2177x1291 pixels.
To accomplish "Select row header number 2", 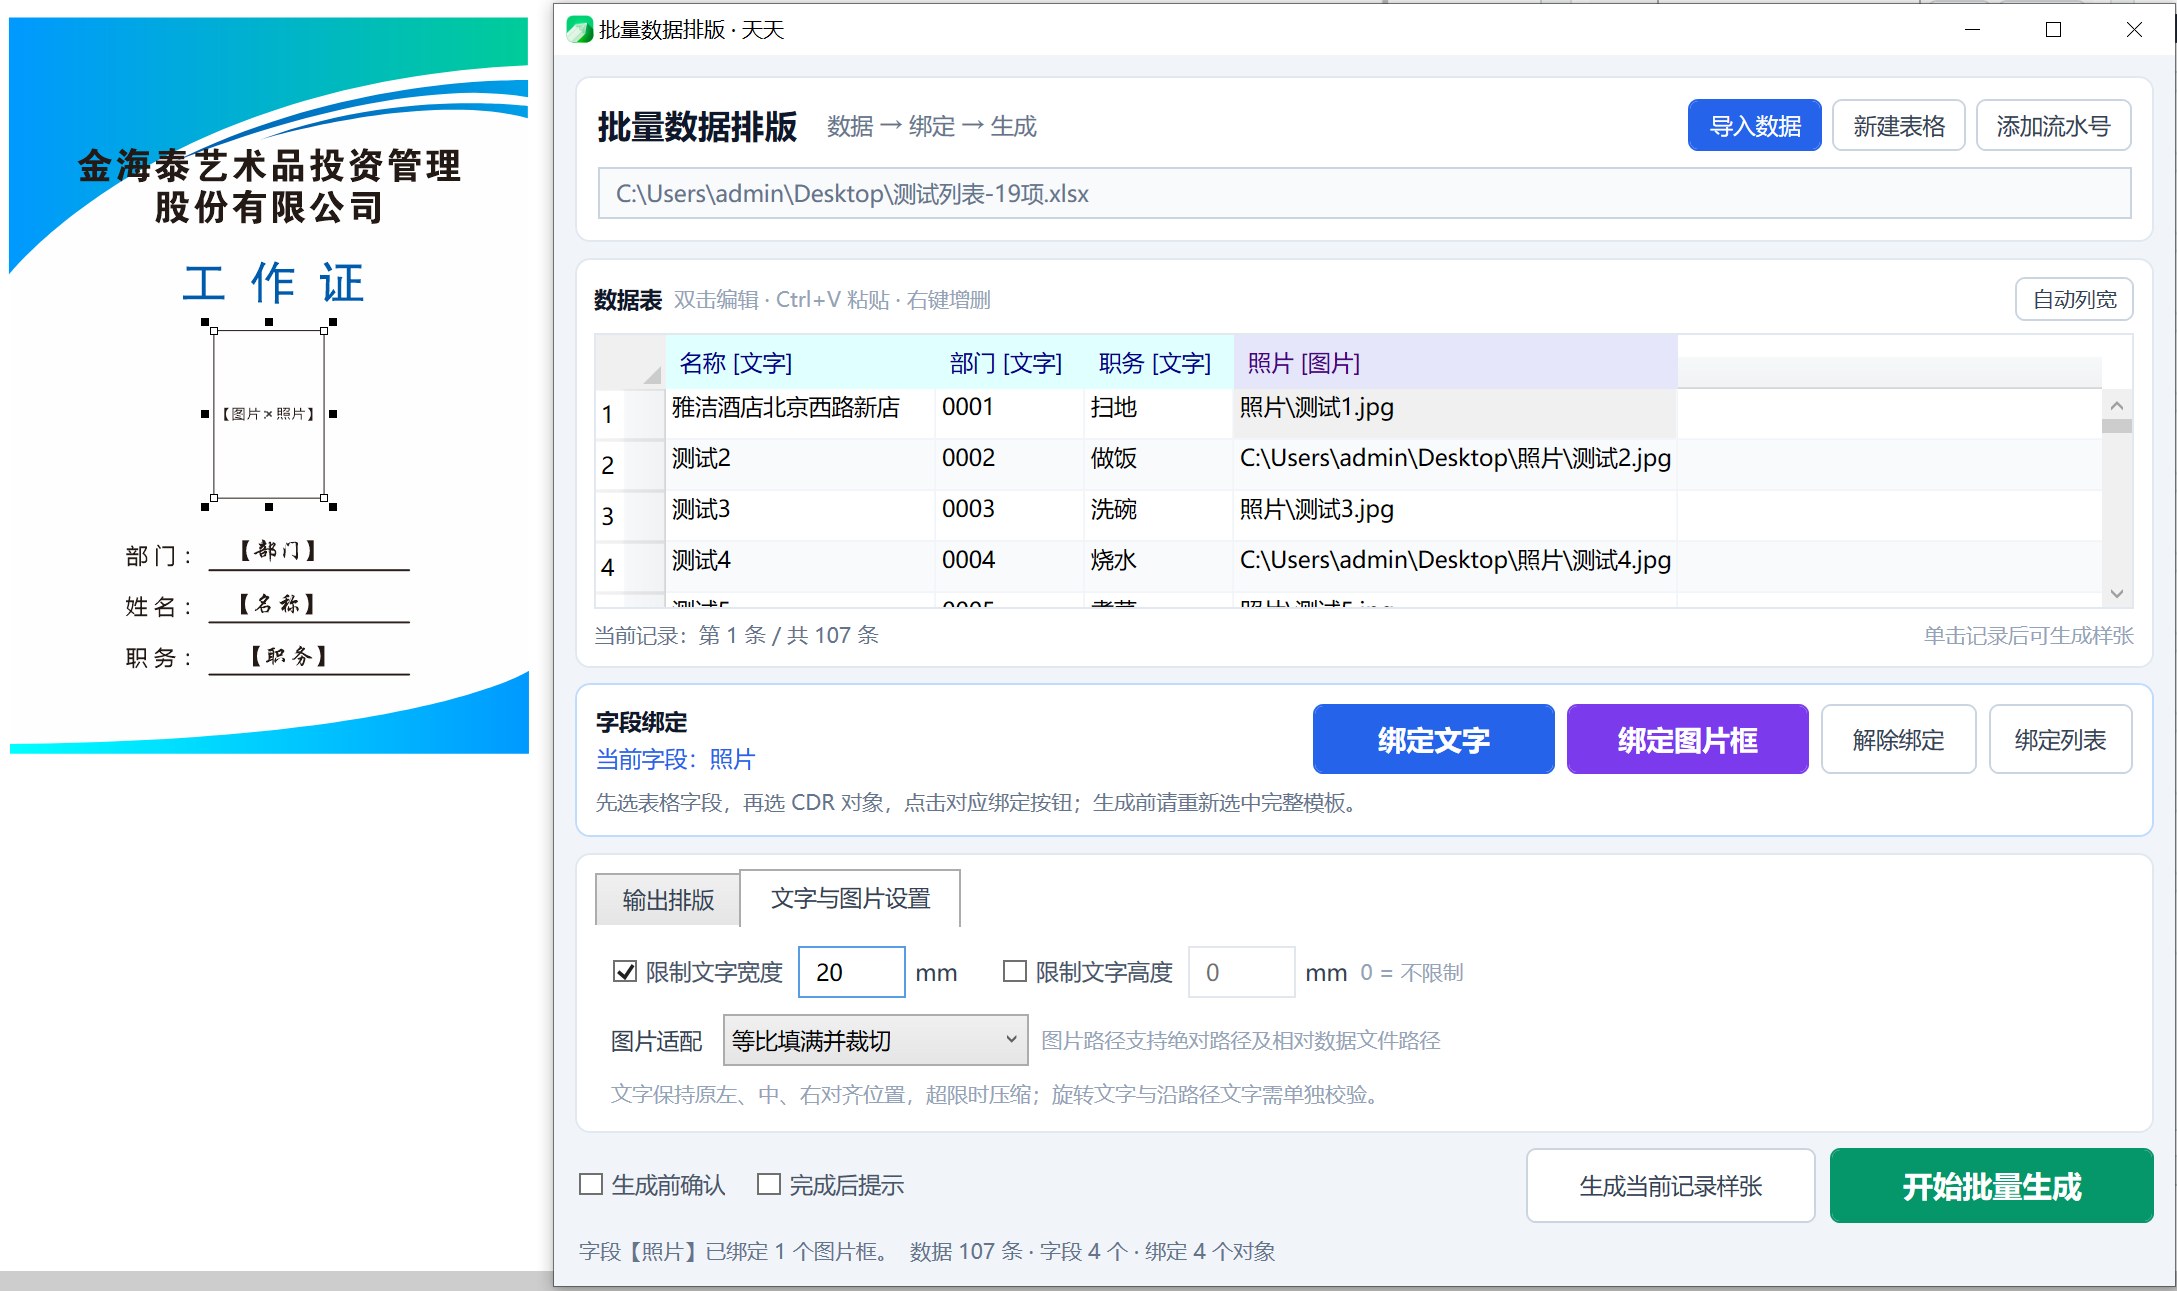I will tap(629, 465).
